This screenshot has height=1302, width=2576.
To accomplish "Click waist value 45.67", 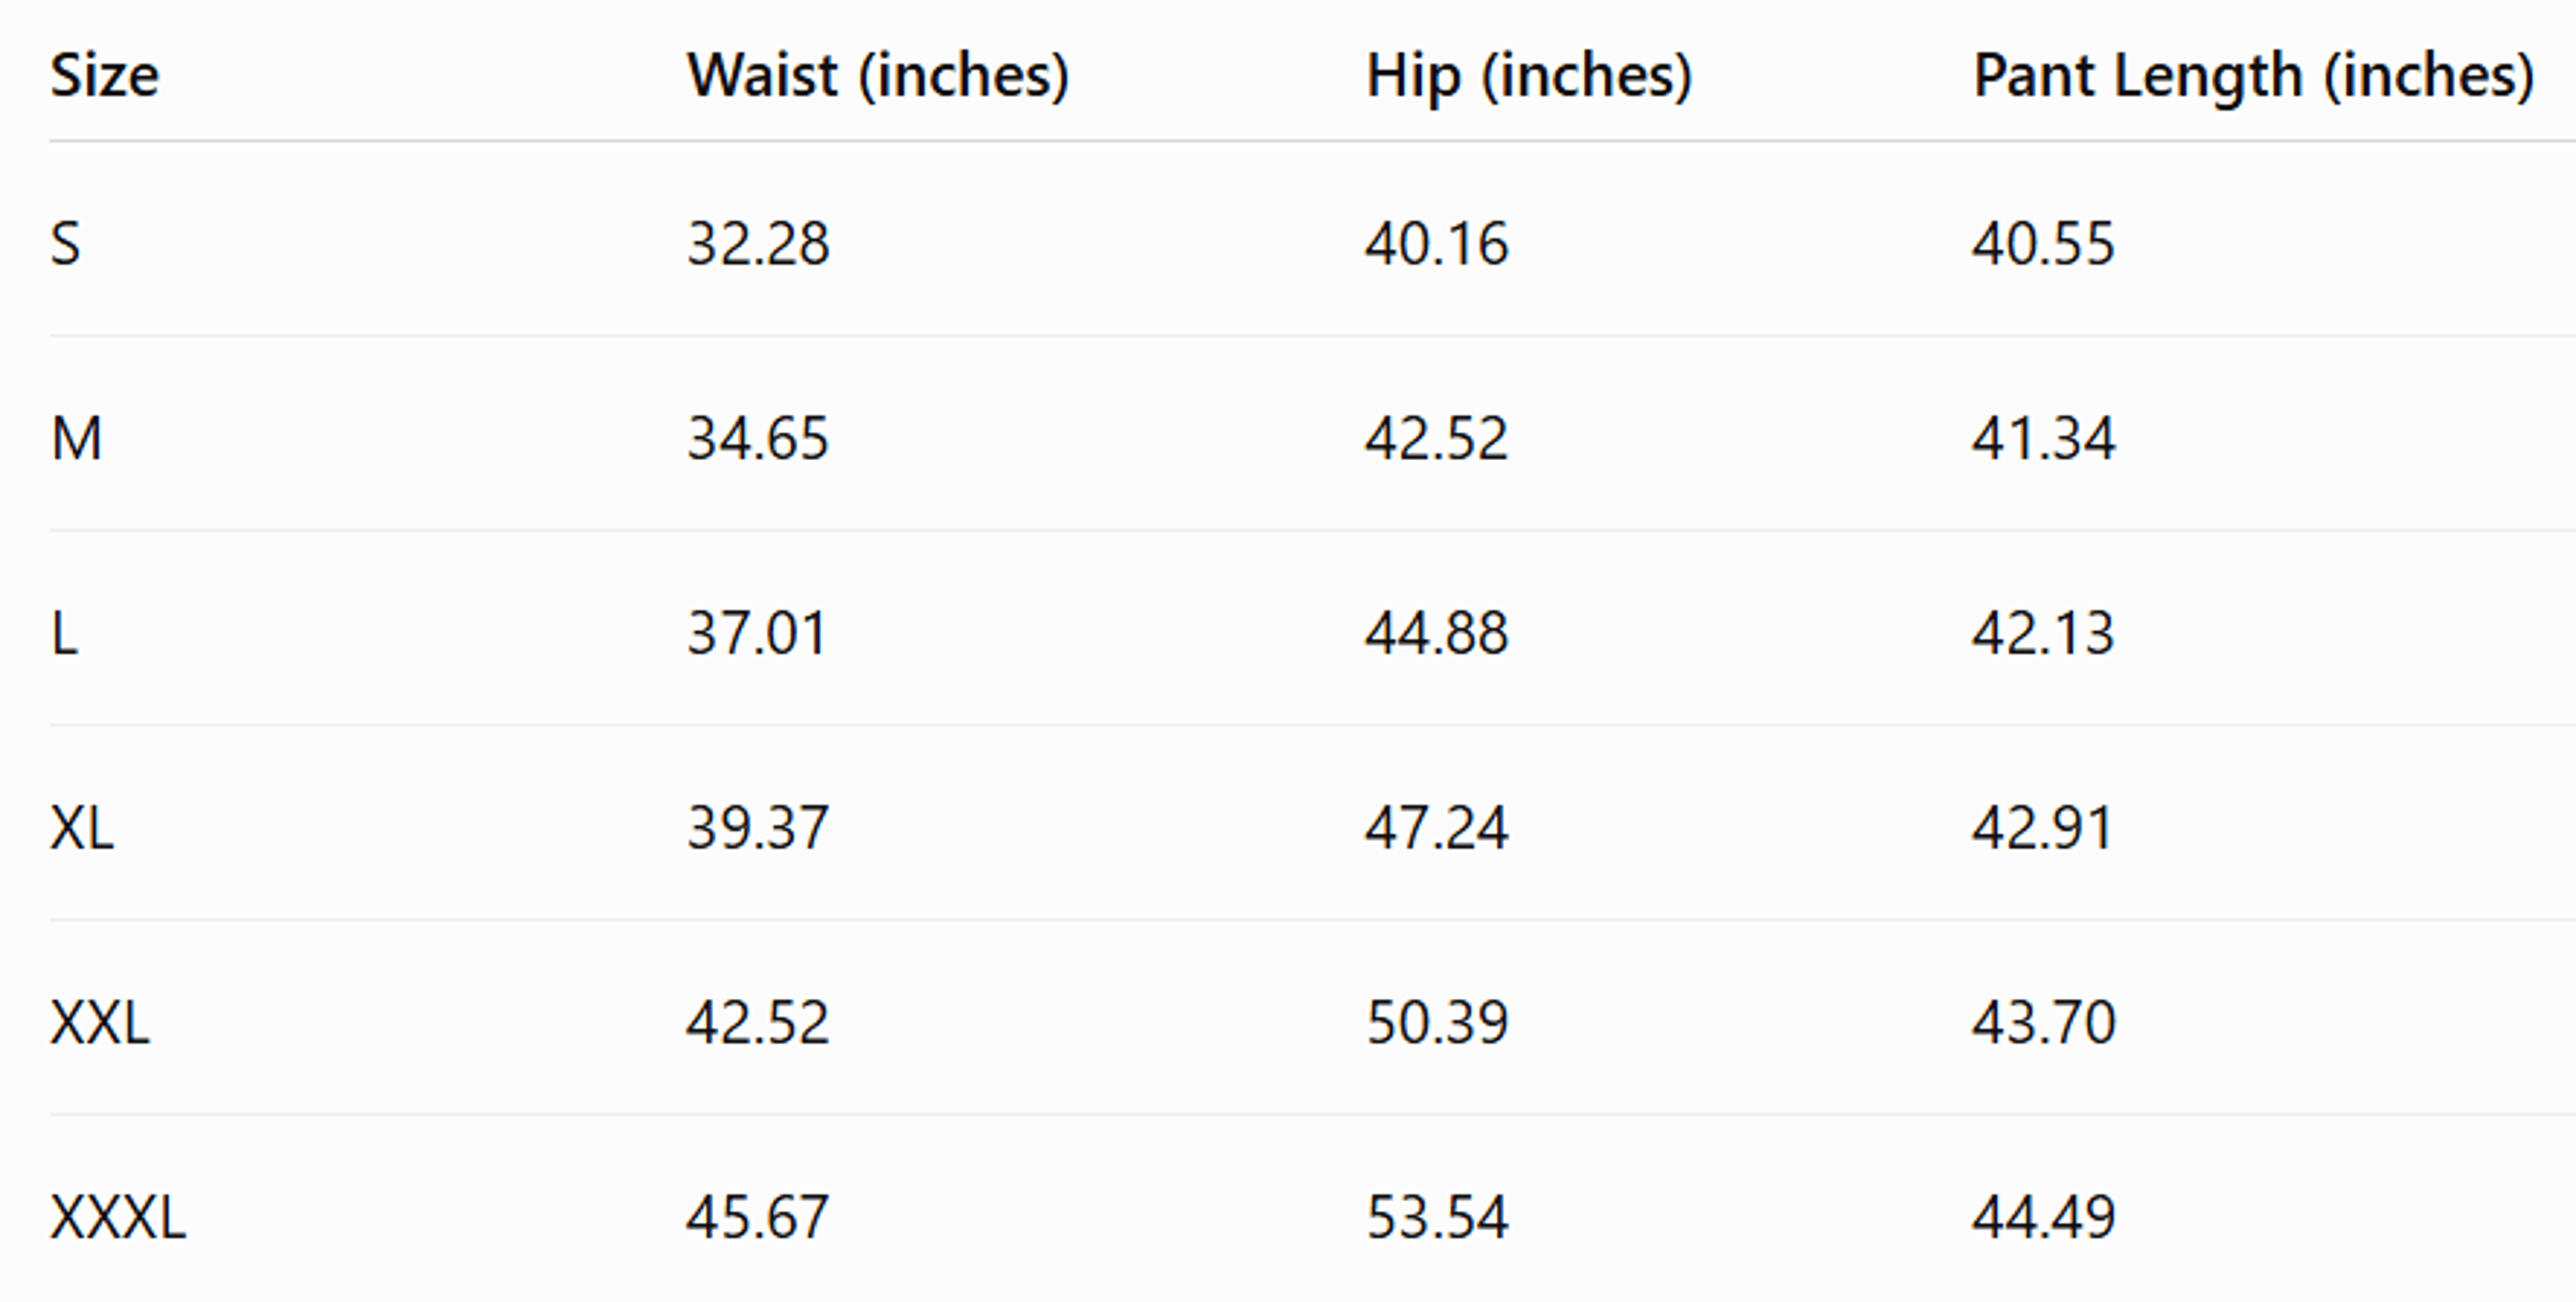I will pos(757,1218).
